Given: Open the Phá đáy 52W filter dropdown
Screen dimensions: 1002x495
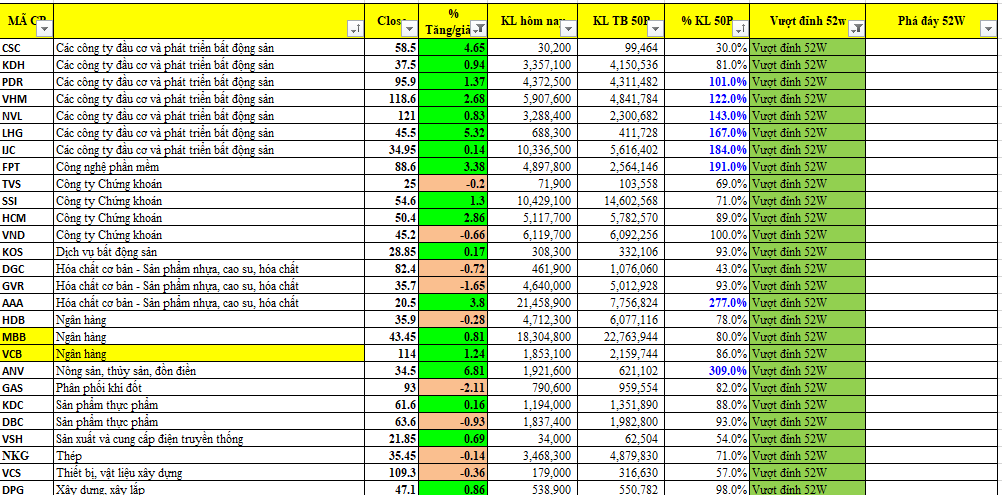Looking at the screenshot, I should pyautogui.click(x=989, y=30).
